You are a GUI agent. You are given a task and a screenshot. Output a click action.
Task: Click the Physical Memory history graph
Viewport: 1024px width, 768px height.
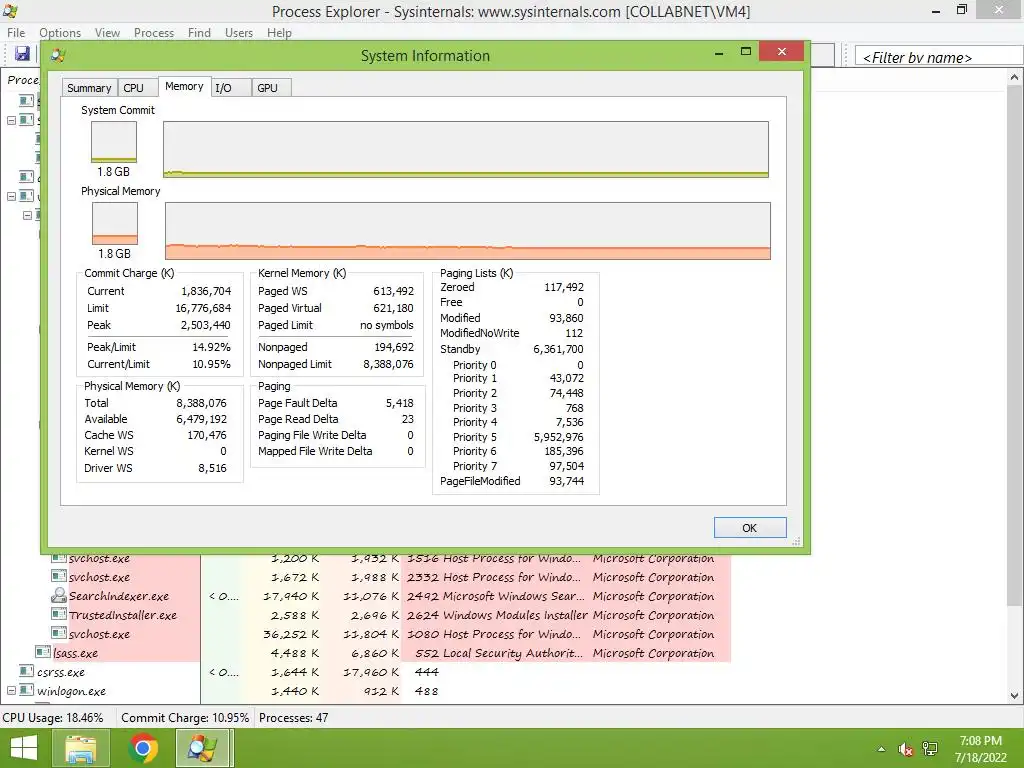point(468,231)
